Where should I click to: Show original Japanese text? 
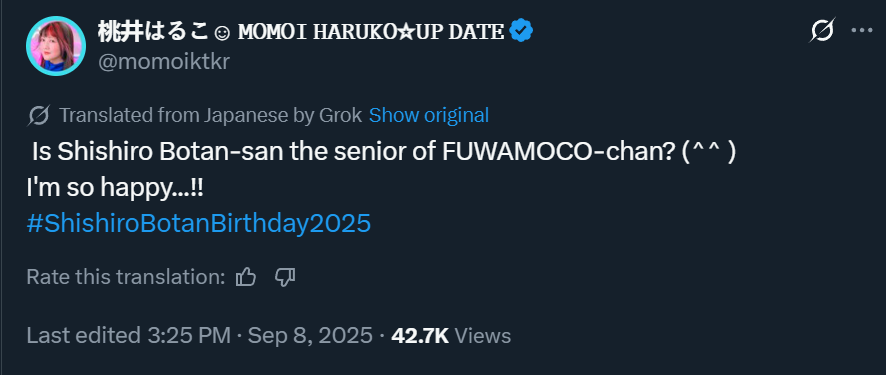(x=429, y=115)
